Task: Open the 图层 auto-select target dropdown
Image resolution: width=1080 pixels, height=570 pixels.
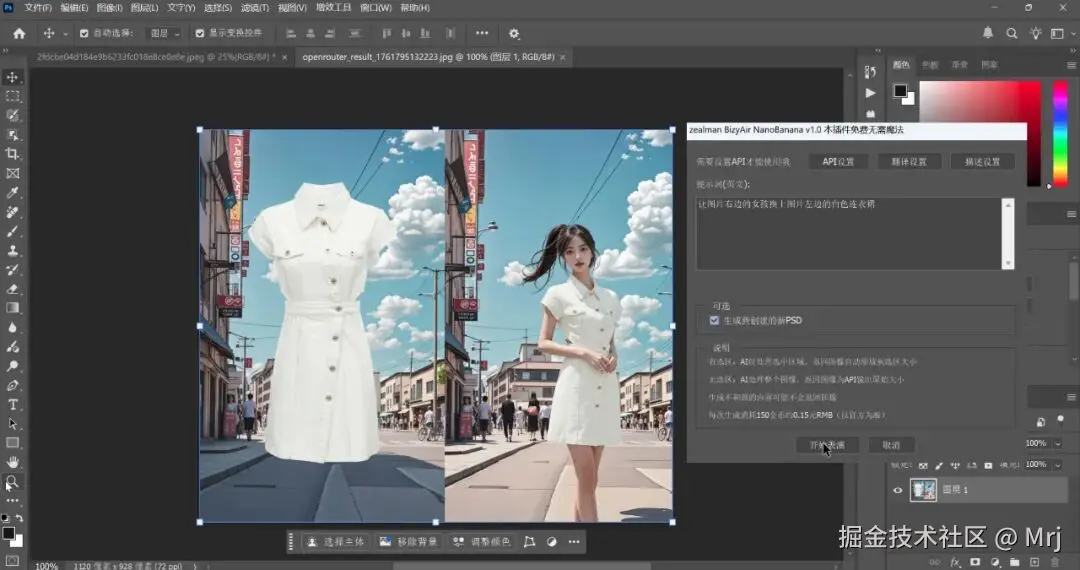Action: [165, 33]
